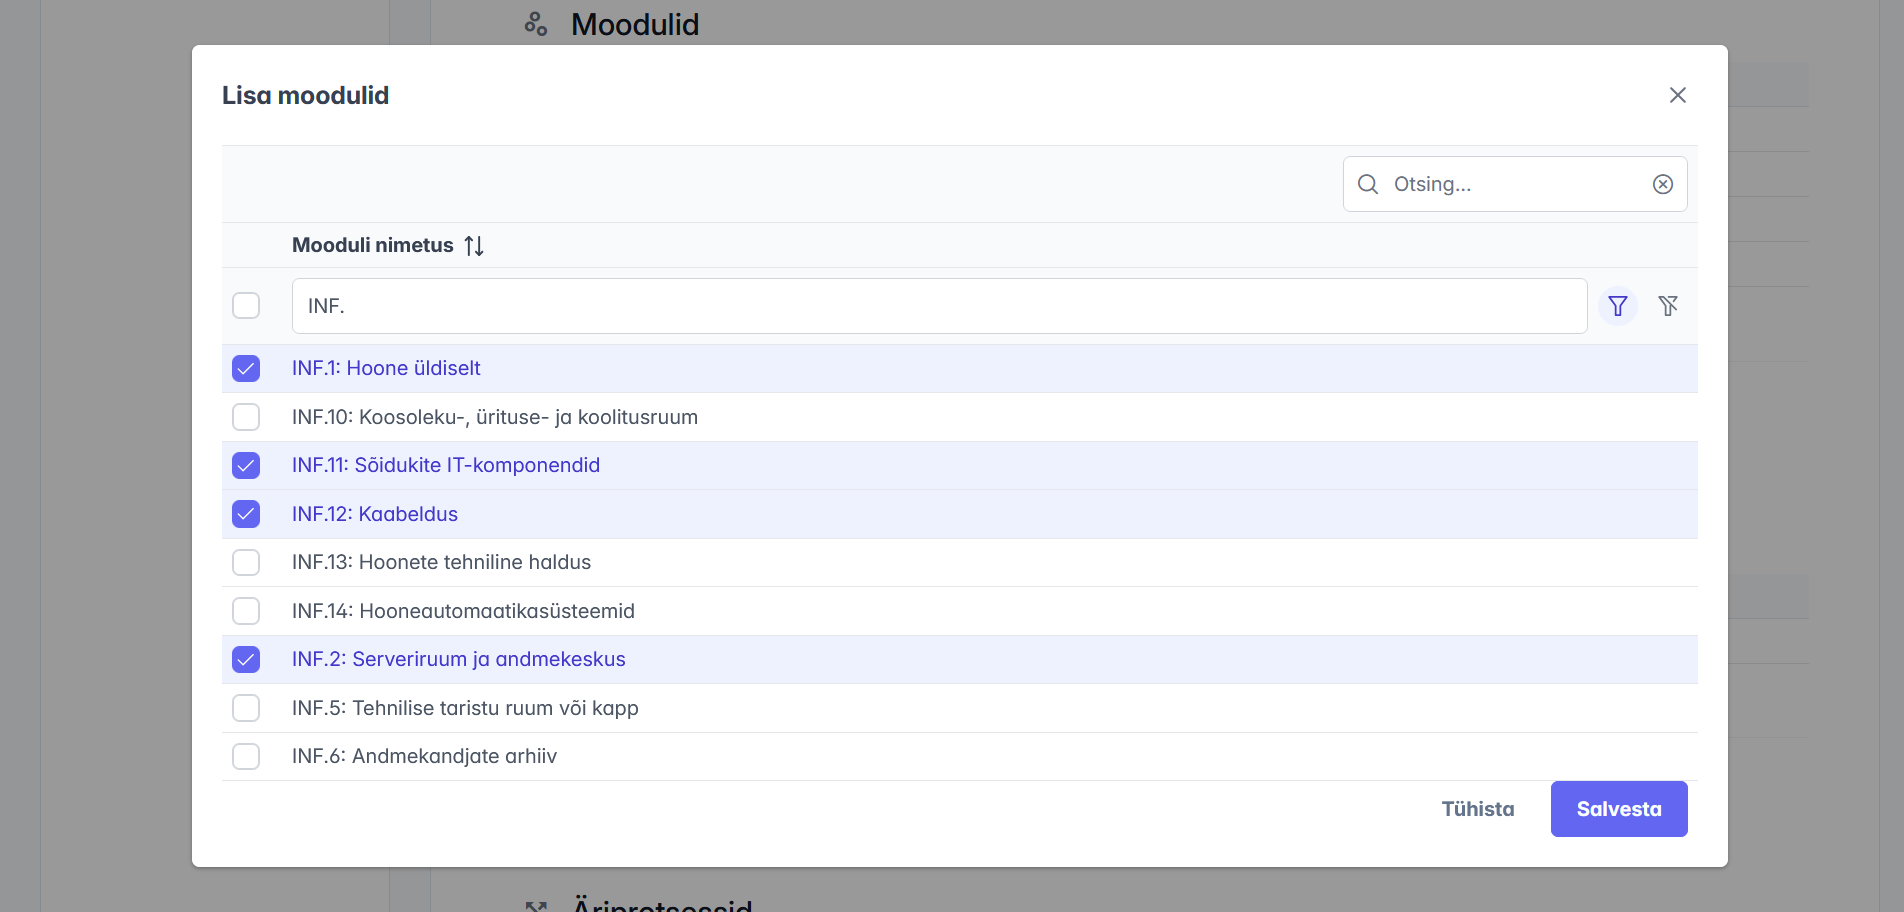1904x912 pixels.
Task: Click into the Otsing search box
Action: tap(1512, 184)
